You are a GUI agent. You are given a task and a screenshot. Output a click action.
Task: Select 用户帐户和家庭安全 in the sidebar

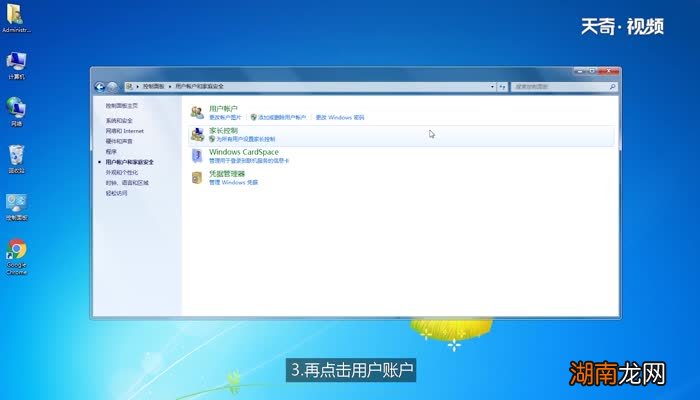click(129, 162)
